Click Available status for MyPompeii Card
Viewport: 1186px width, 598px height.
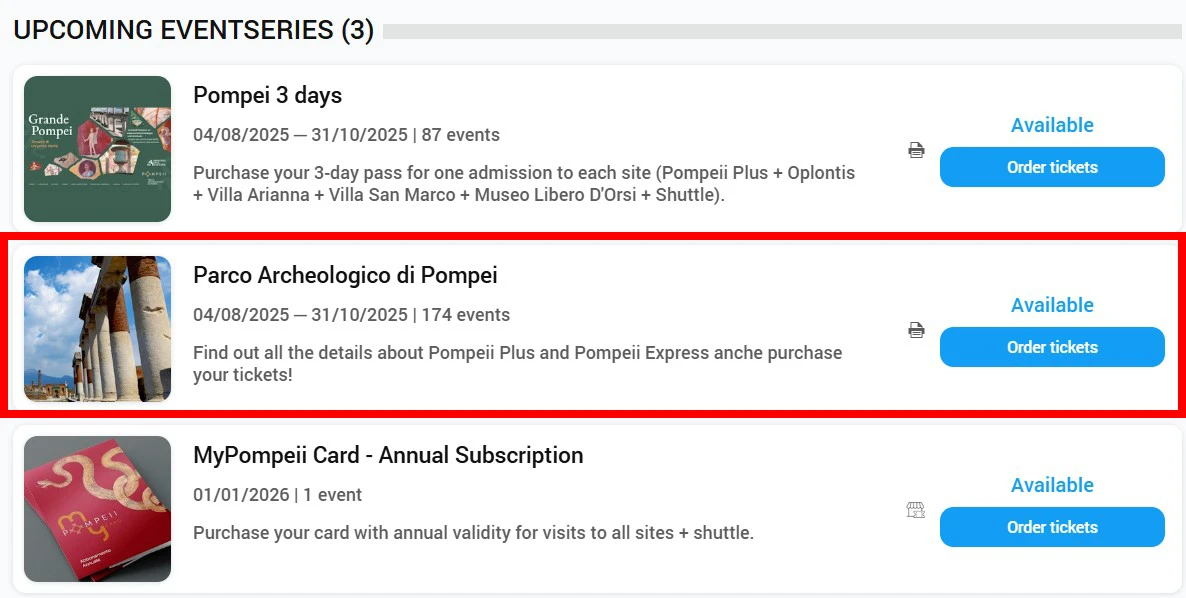coord(1052,485)
